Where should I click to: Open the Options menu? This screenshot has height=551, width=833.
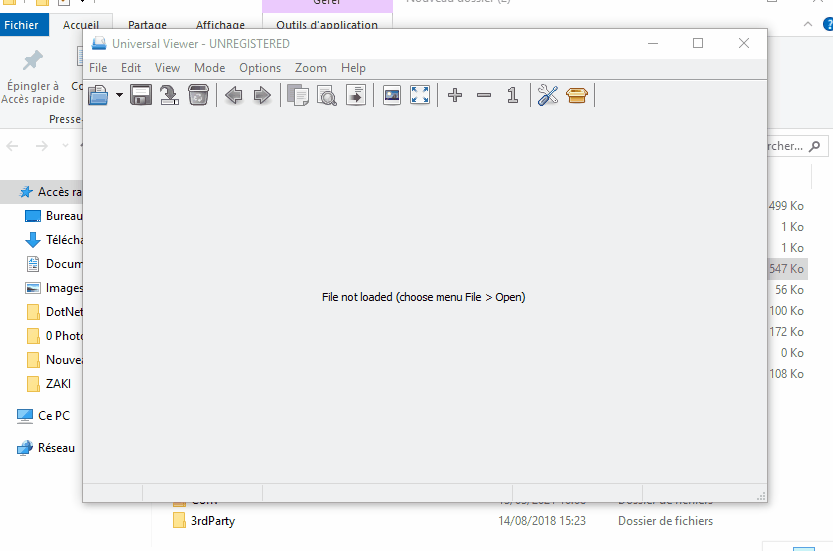coord(260,68)
